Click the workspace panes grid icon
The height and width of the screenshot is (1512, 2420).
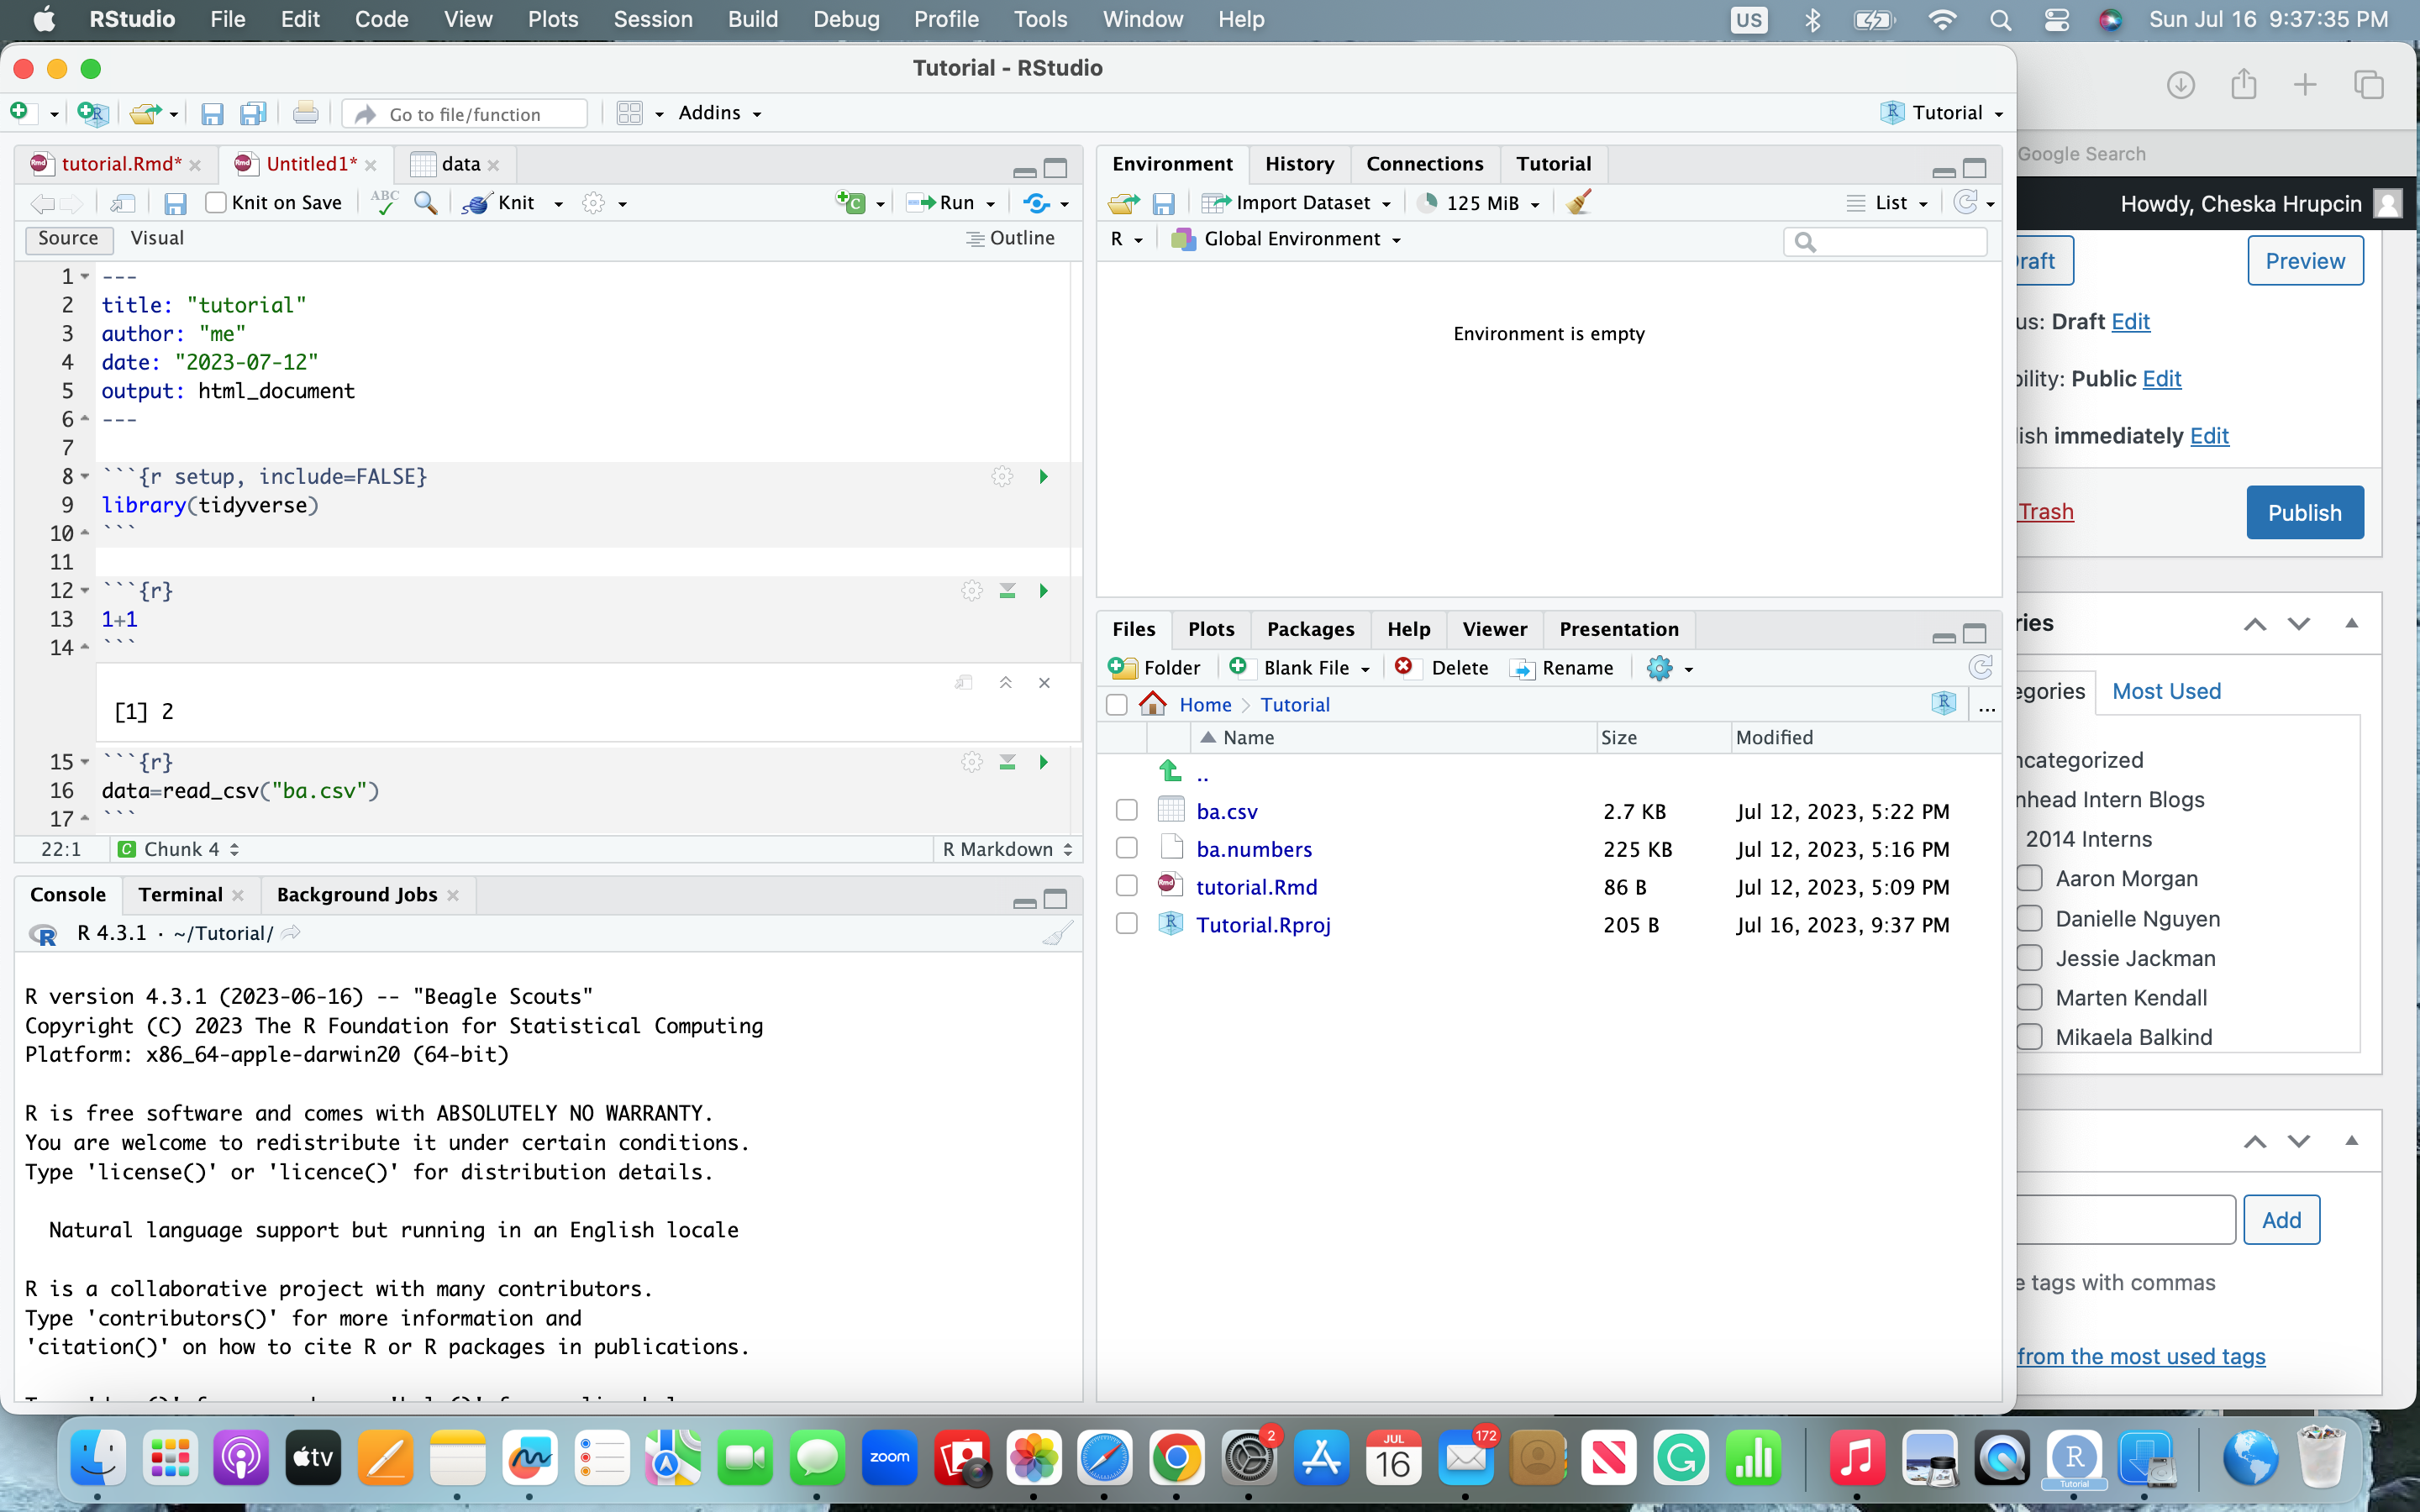pyautogui.click(x=630, y=113)
